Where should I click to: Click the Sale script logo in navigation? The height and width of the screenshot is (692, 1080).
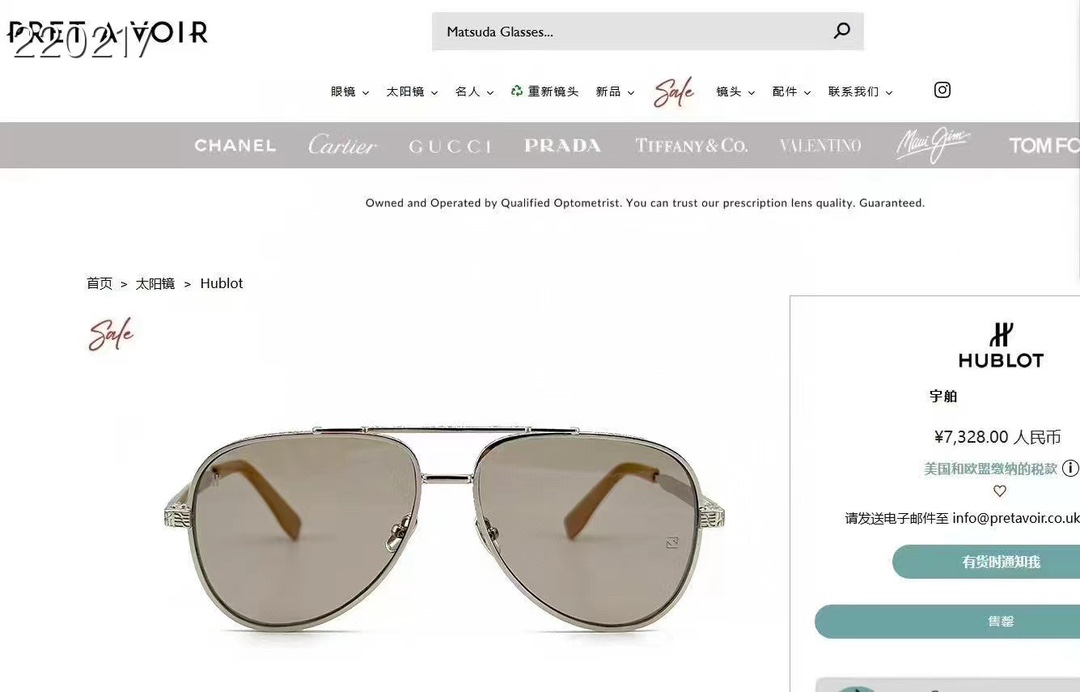click(x=674, y=92)
